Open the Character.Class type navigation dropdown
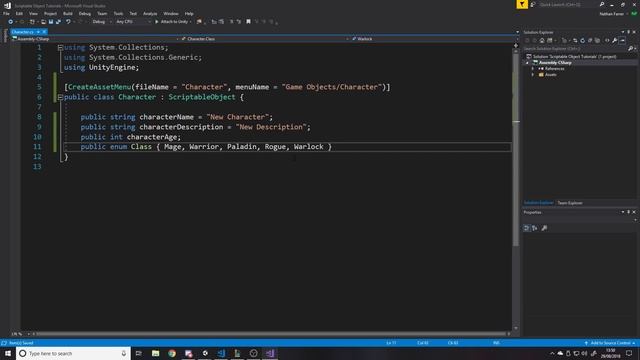Viewport: 640px width, 360px height. (265, 39)
